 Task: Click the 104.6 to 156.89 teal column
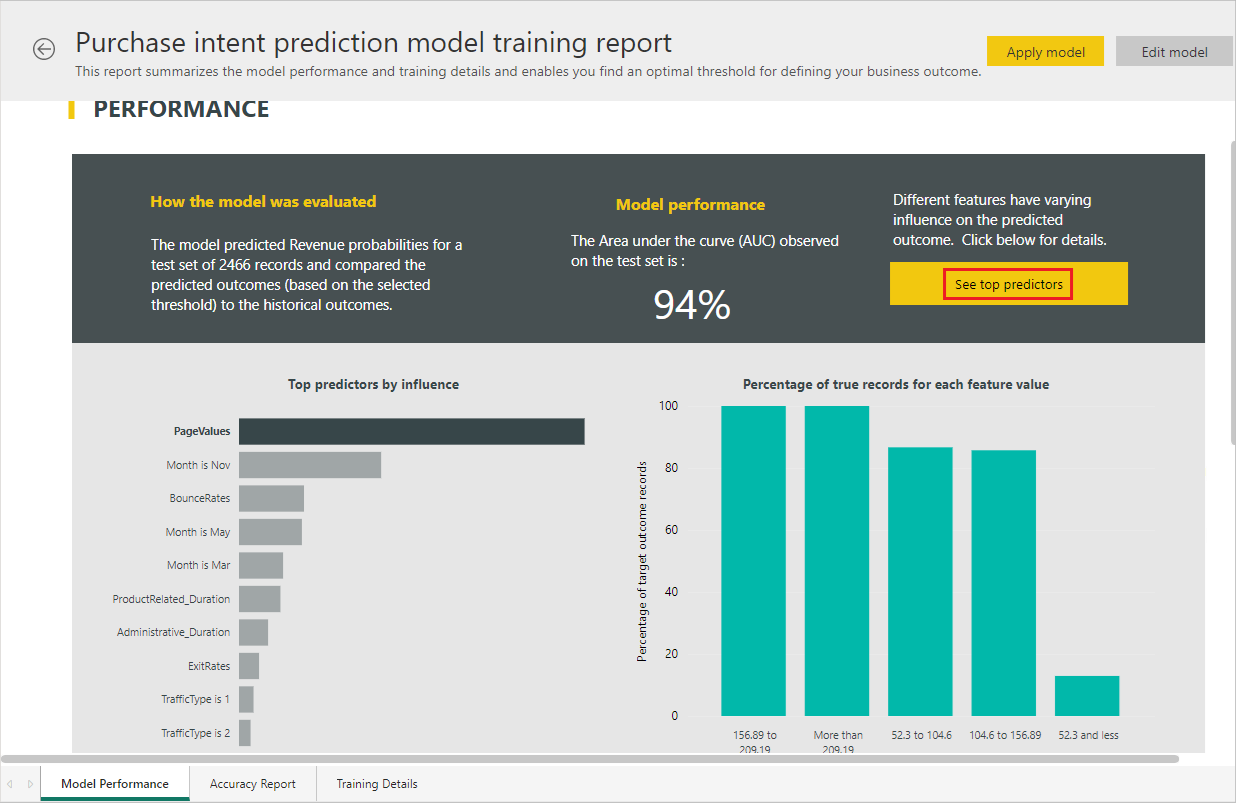(x=1004, y=583)
